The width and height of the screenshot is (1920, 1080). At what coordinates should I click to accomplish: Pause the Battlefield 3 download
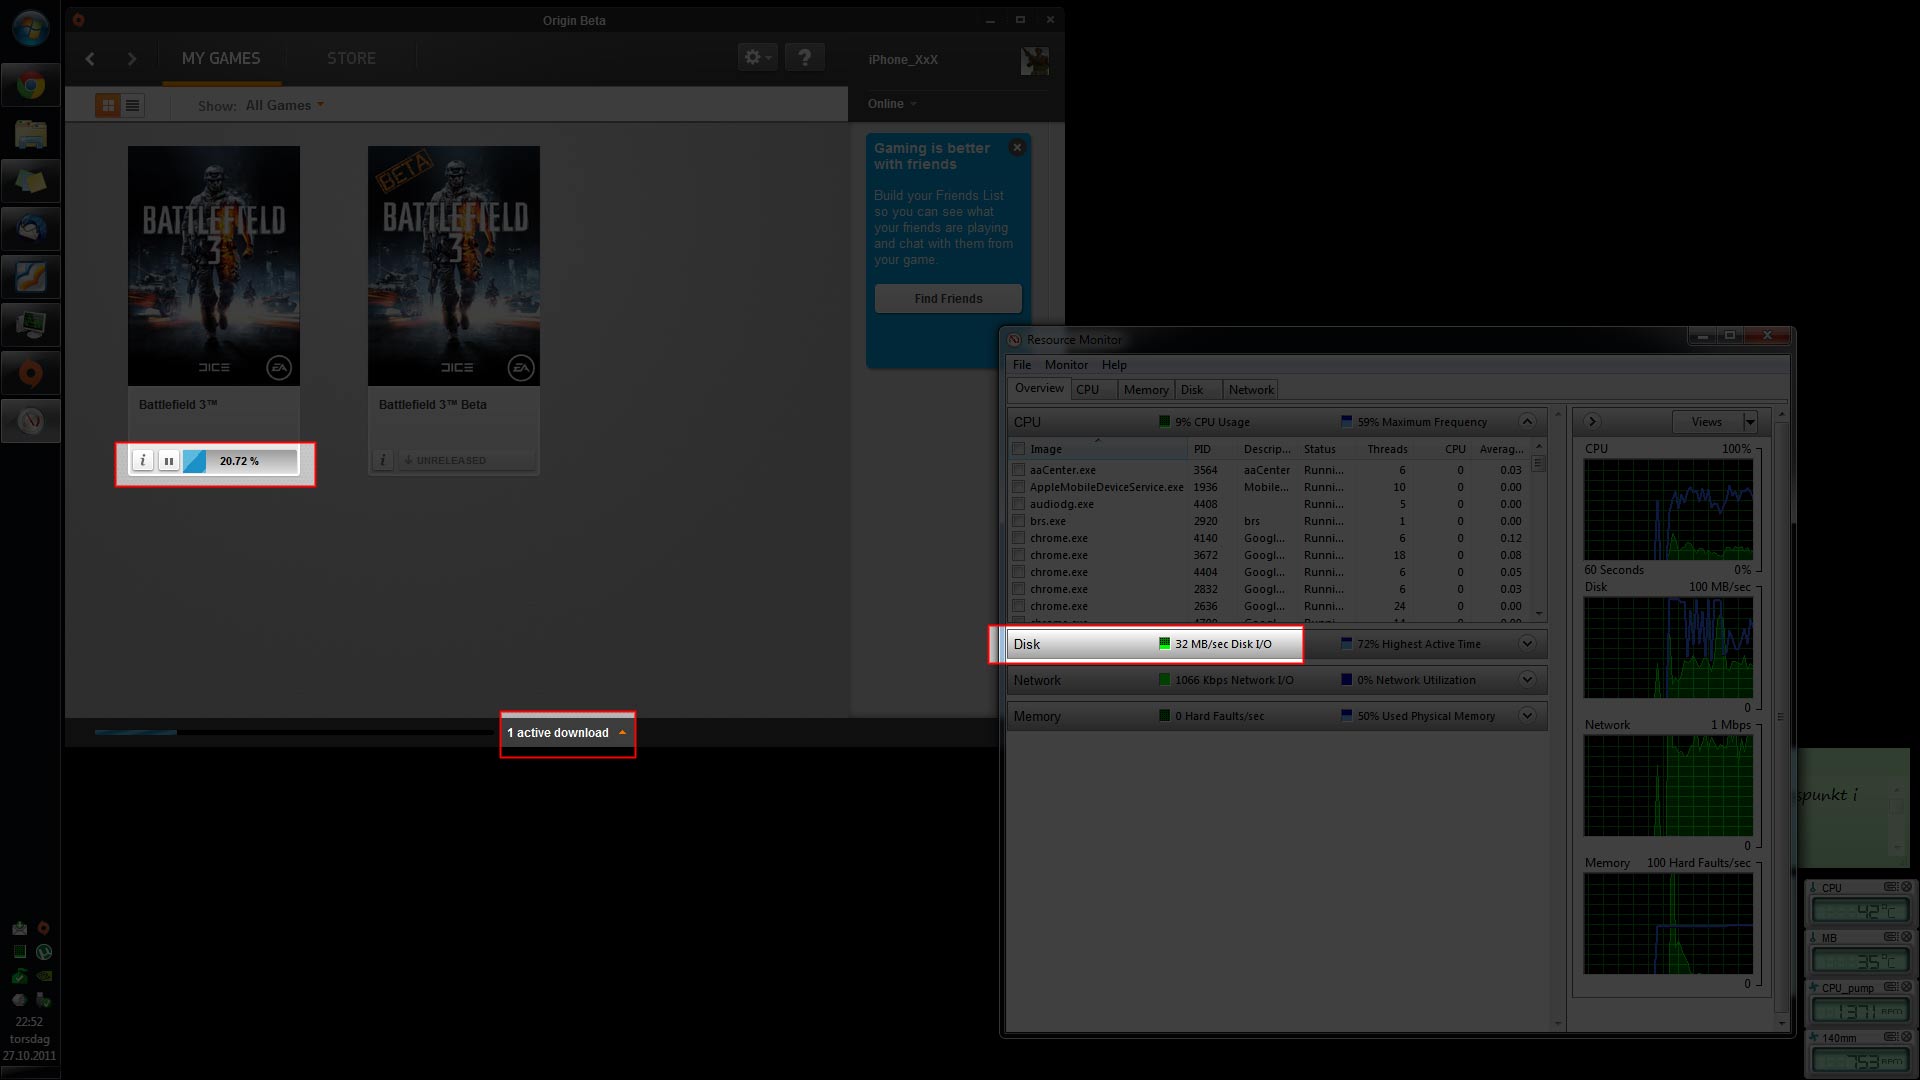click(x=169, y=461)
